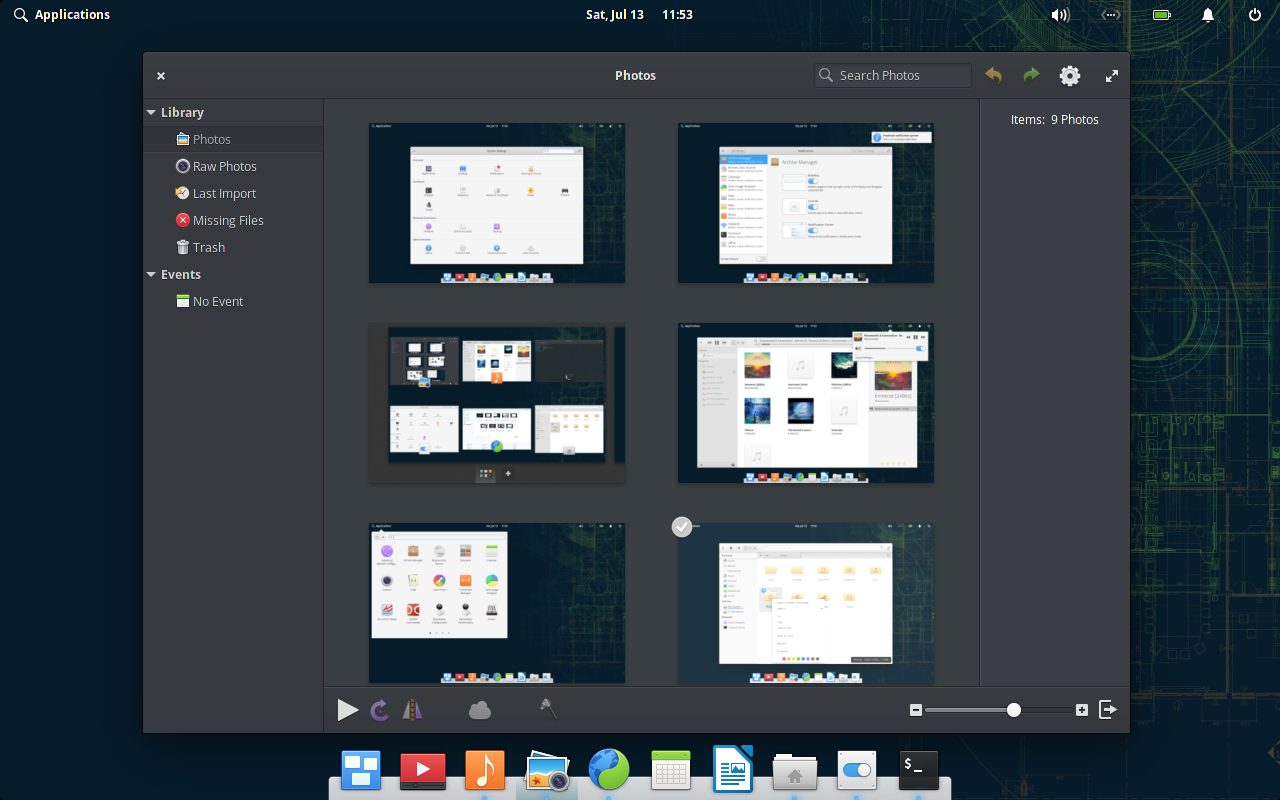Collapse the Library section
Image resolution: width=1280 pixels, height=800 pixels.
[152, 113]
